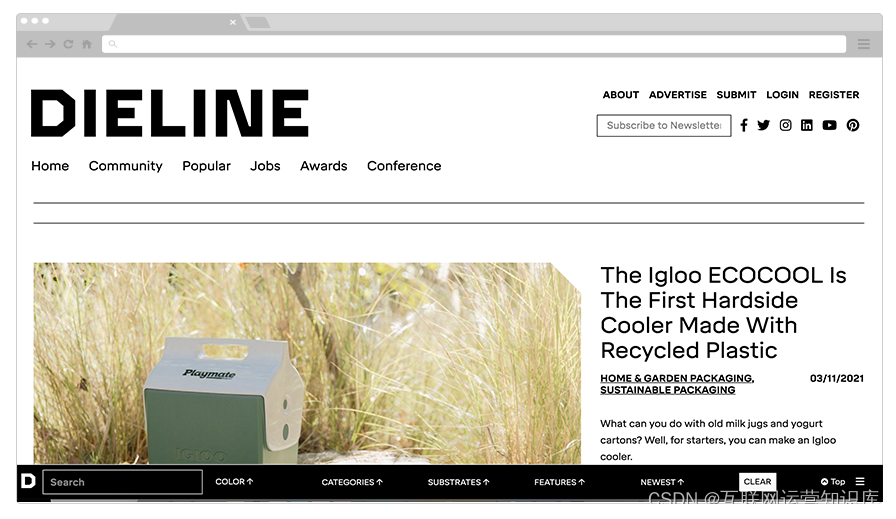896x519 pixels.
Task: Open the ADVERTISE link
Action: (x=678, y=95)
